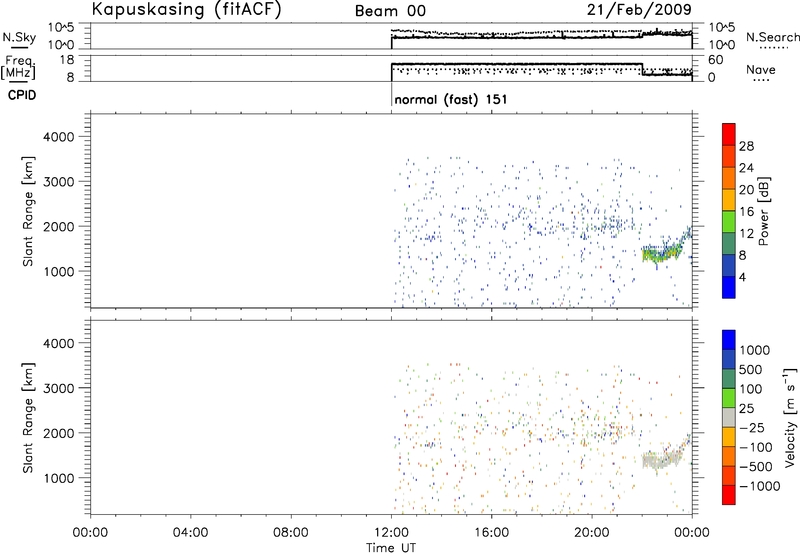Click the '4000' tick on the power panel axis
This screenshot has width=800, height=554.
[x=59, y=137]
